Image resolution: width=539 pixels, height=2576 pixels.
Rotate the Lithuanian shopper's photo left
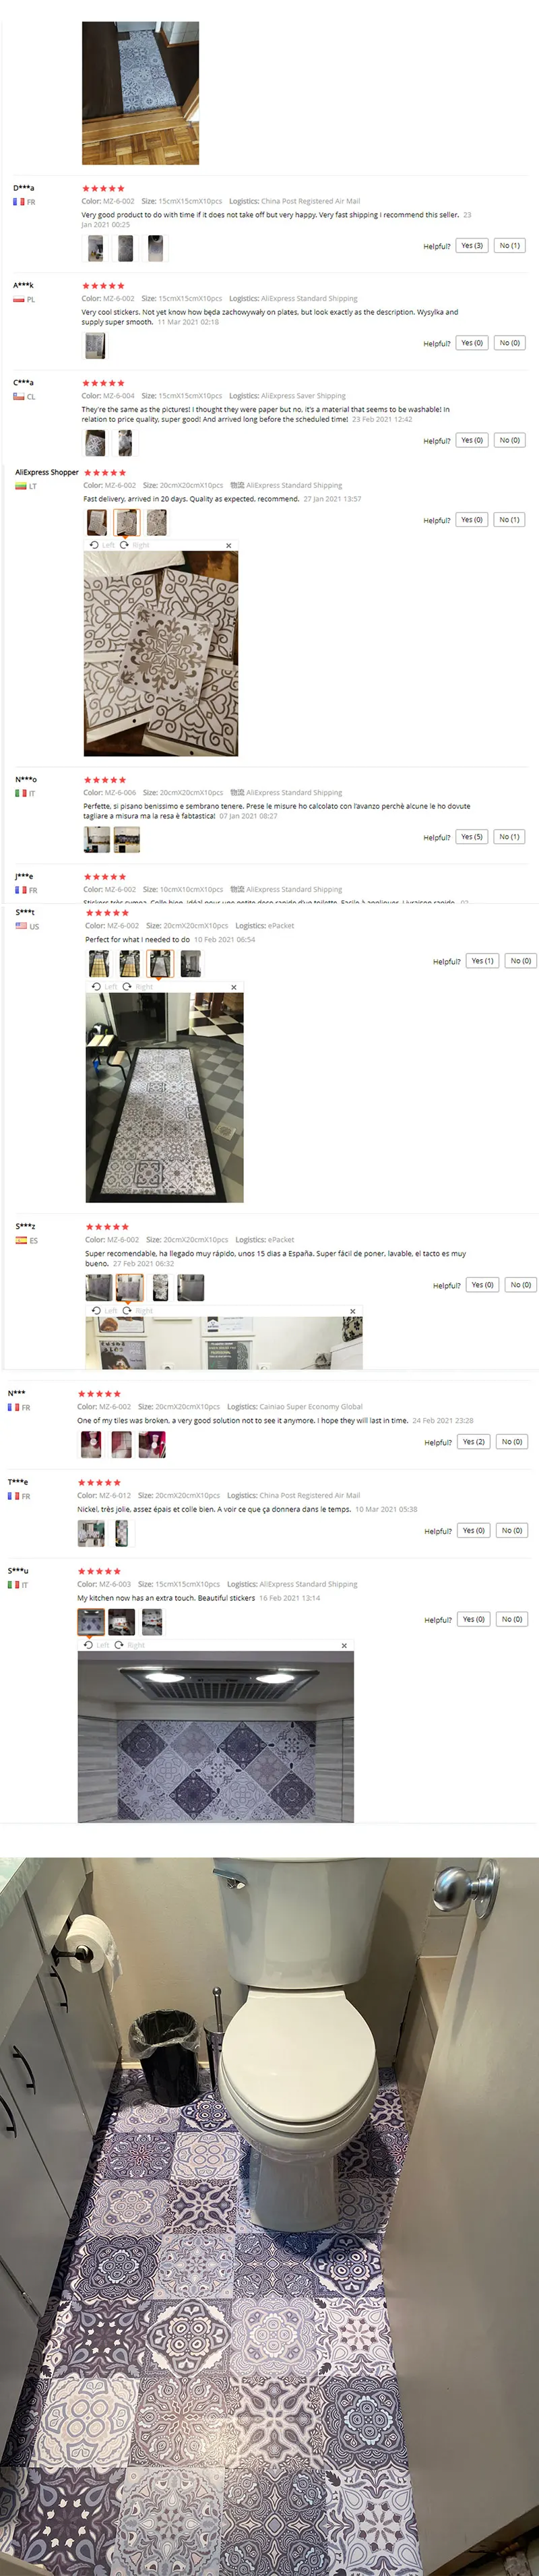102,545
